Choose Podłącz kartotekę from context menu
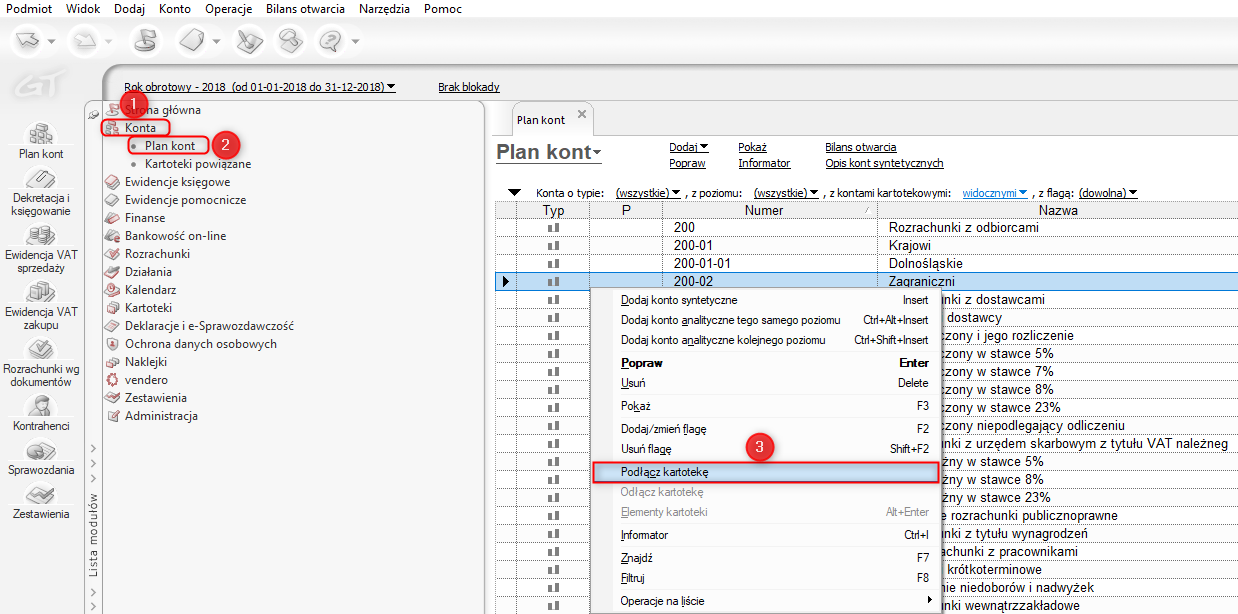Screen dimensions: 1238x614 pos(665,471)
